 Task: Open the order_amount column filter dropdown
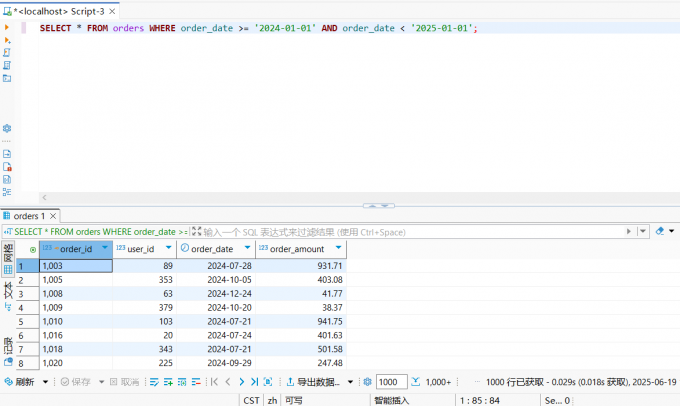[x=338, y=248]
